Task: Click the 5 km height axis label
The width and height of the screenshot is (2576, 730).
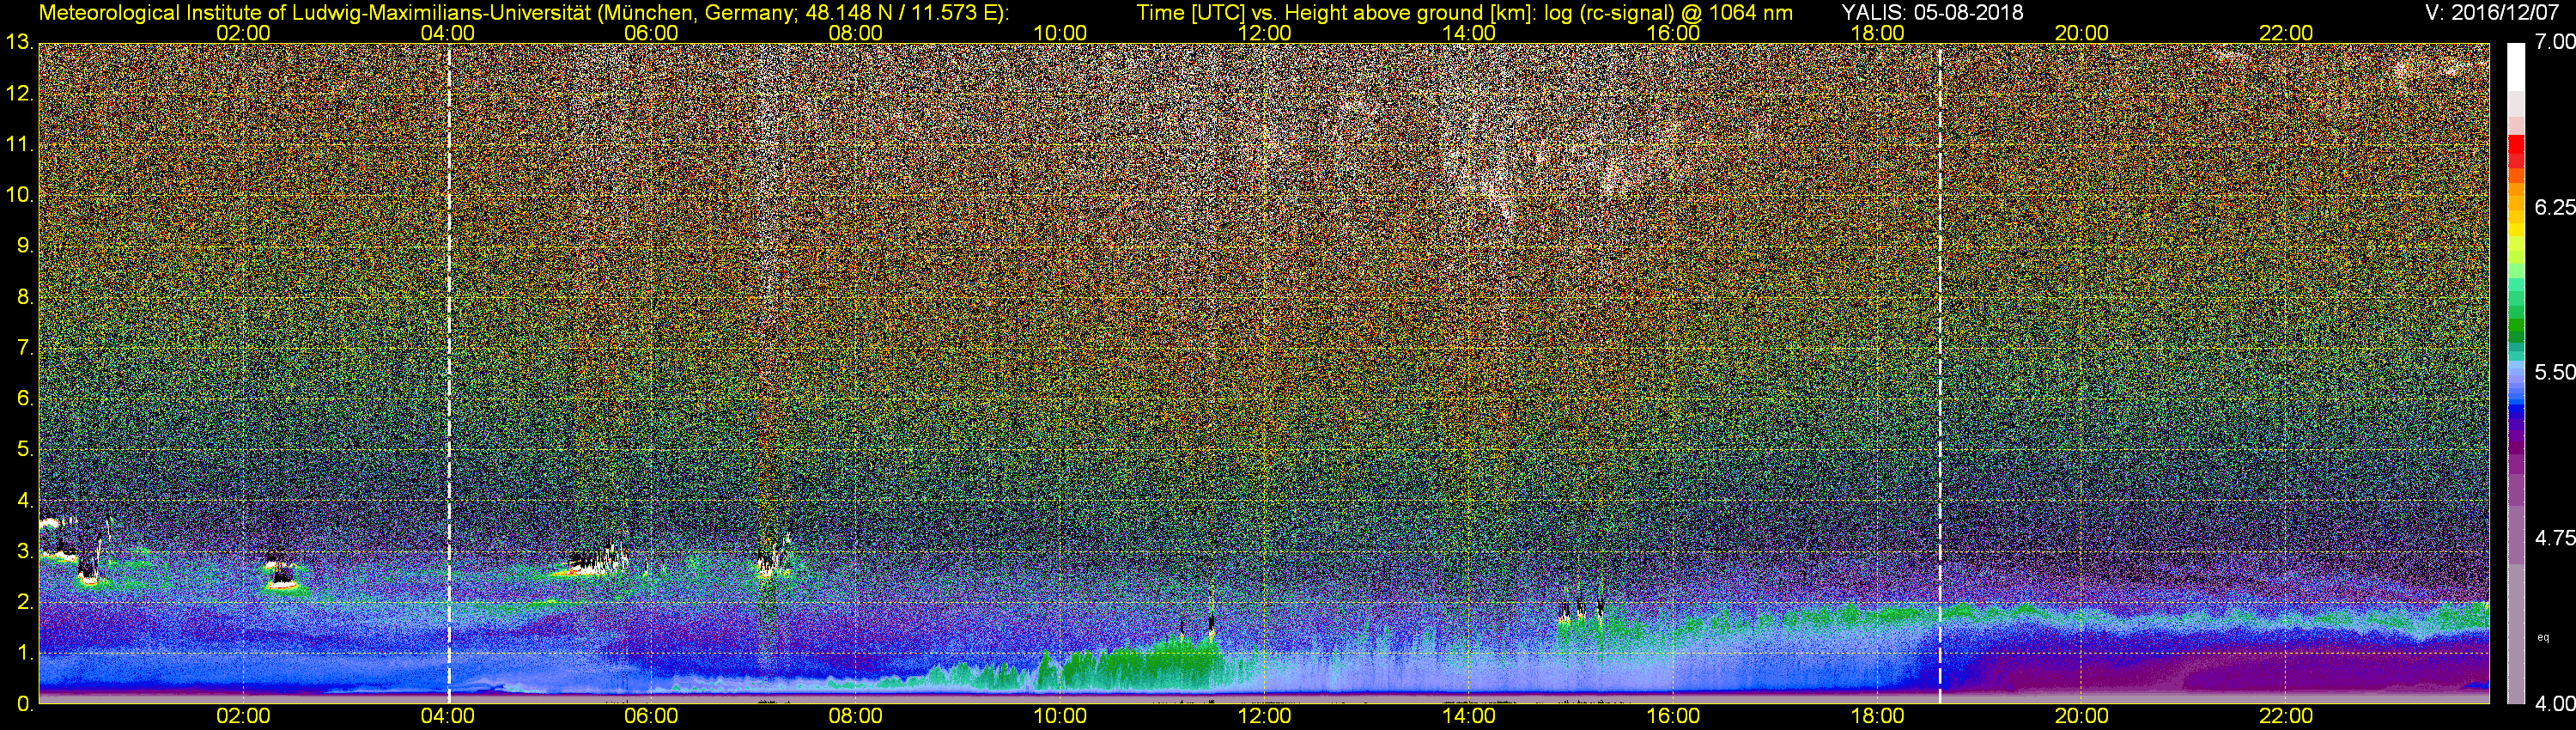Action: pos(24,449)
